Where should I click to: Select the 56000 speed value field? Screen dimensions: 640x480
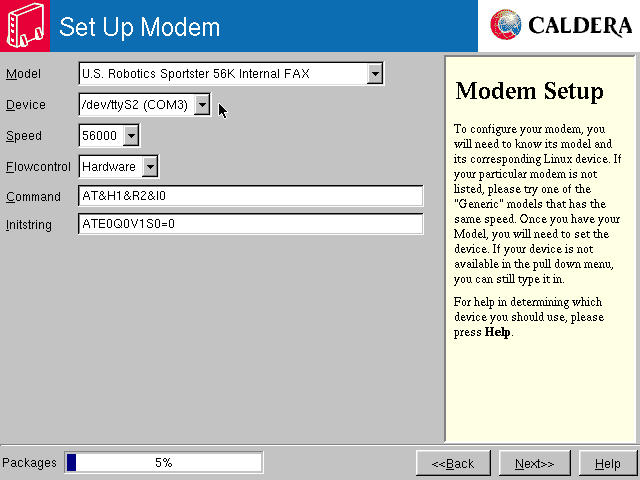[x=100, y=135]
